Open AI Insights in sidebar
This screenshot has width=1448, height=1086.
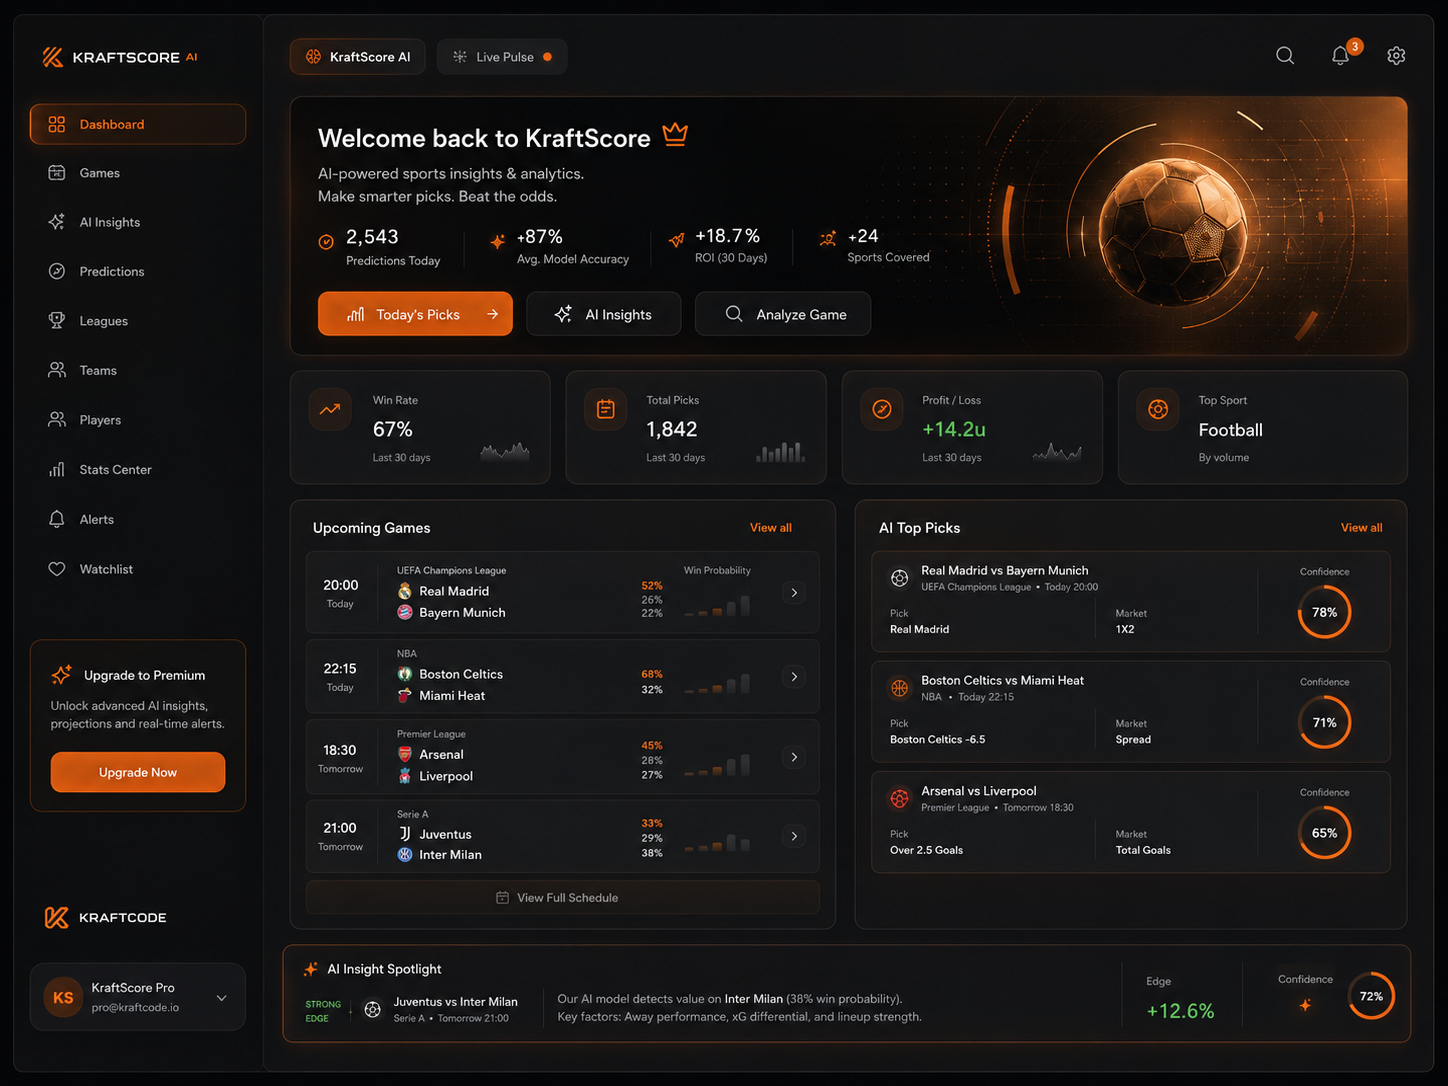[x=138, y=222]
